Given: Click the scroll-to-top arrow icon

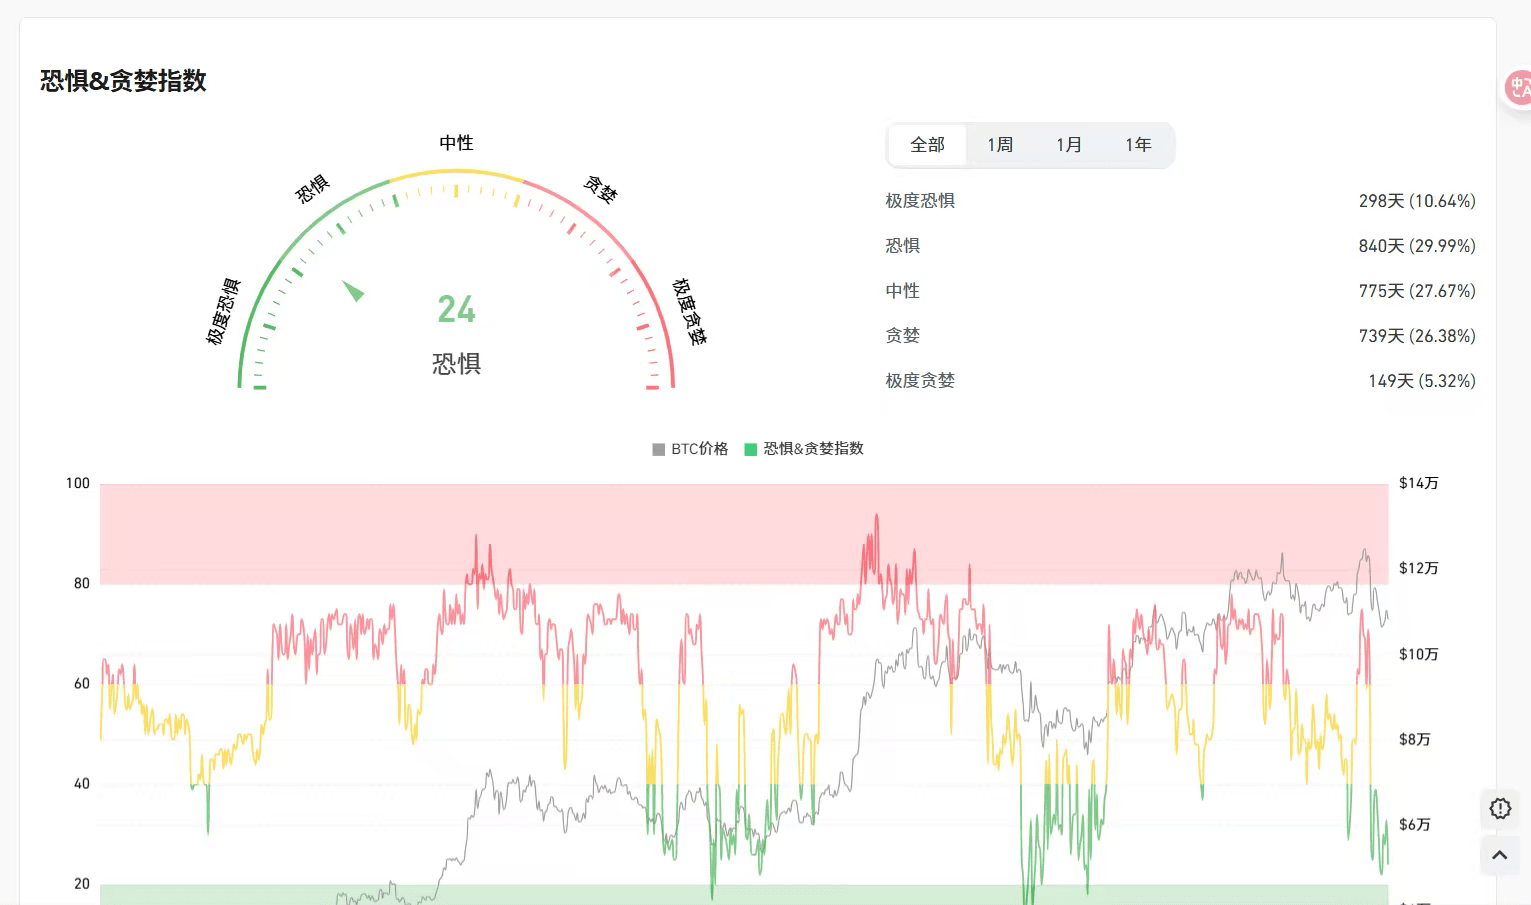Looking at the screenshot, I should (1499, 855).
